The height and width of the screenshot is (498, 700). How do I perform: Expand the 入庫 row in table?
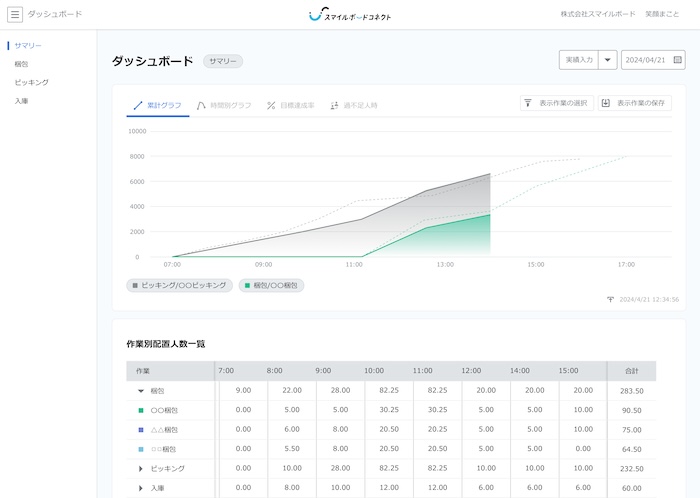point(141,487)
